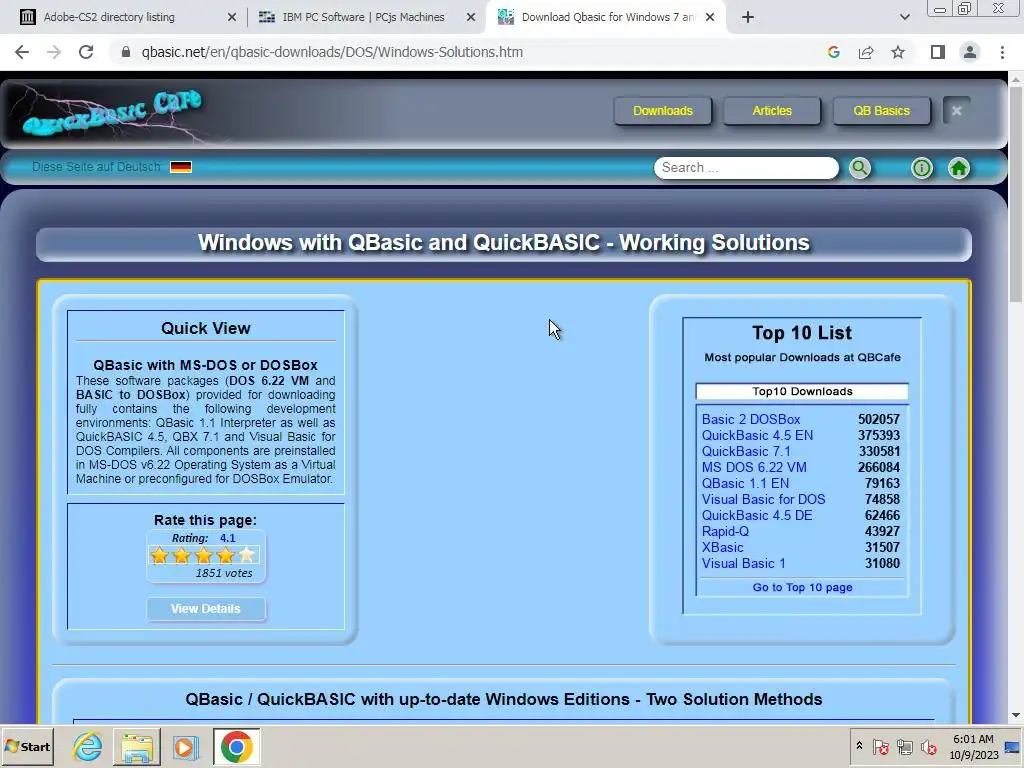Rate page one star
Viewport: 1024px width, 768px height.
[159, 556]
